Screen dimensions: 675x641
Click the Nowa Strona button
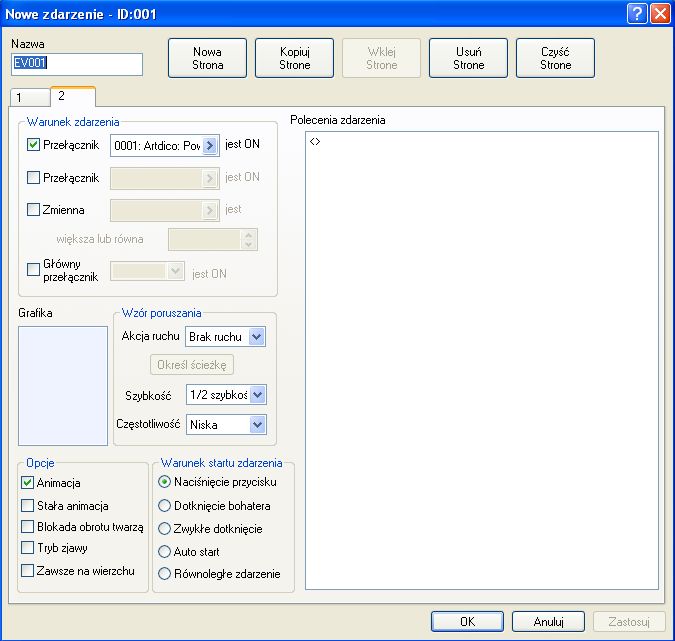pos(207,58)
